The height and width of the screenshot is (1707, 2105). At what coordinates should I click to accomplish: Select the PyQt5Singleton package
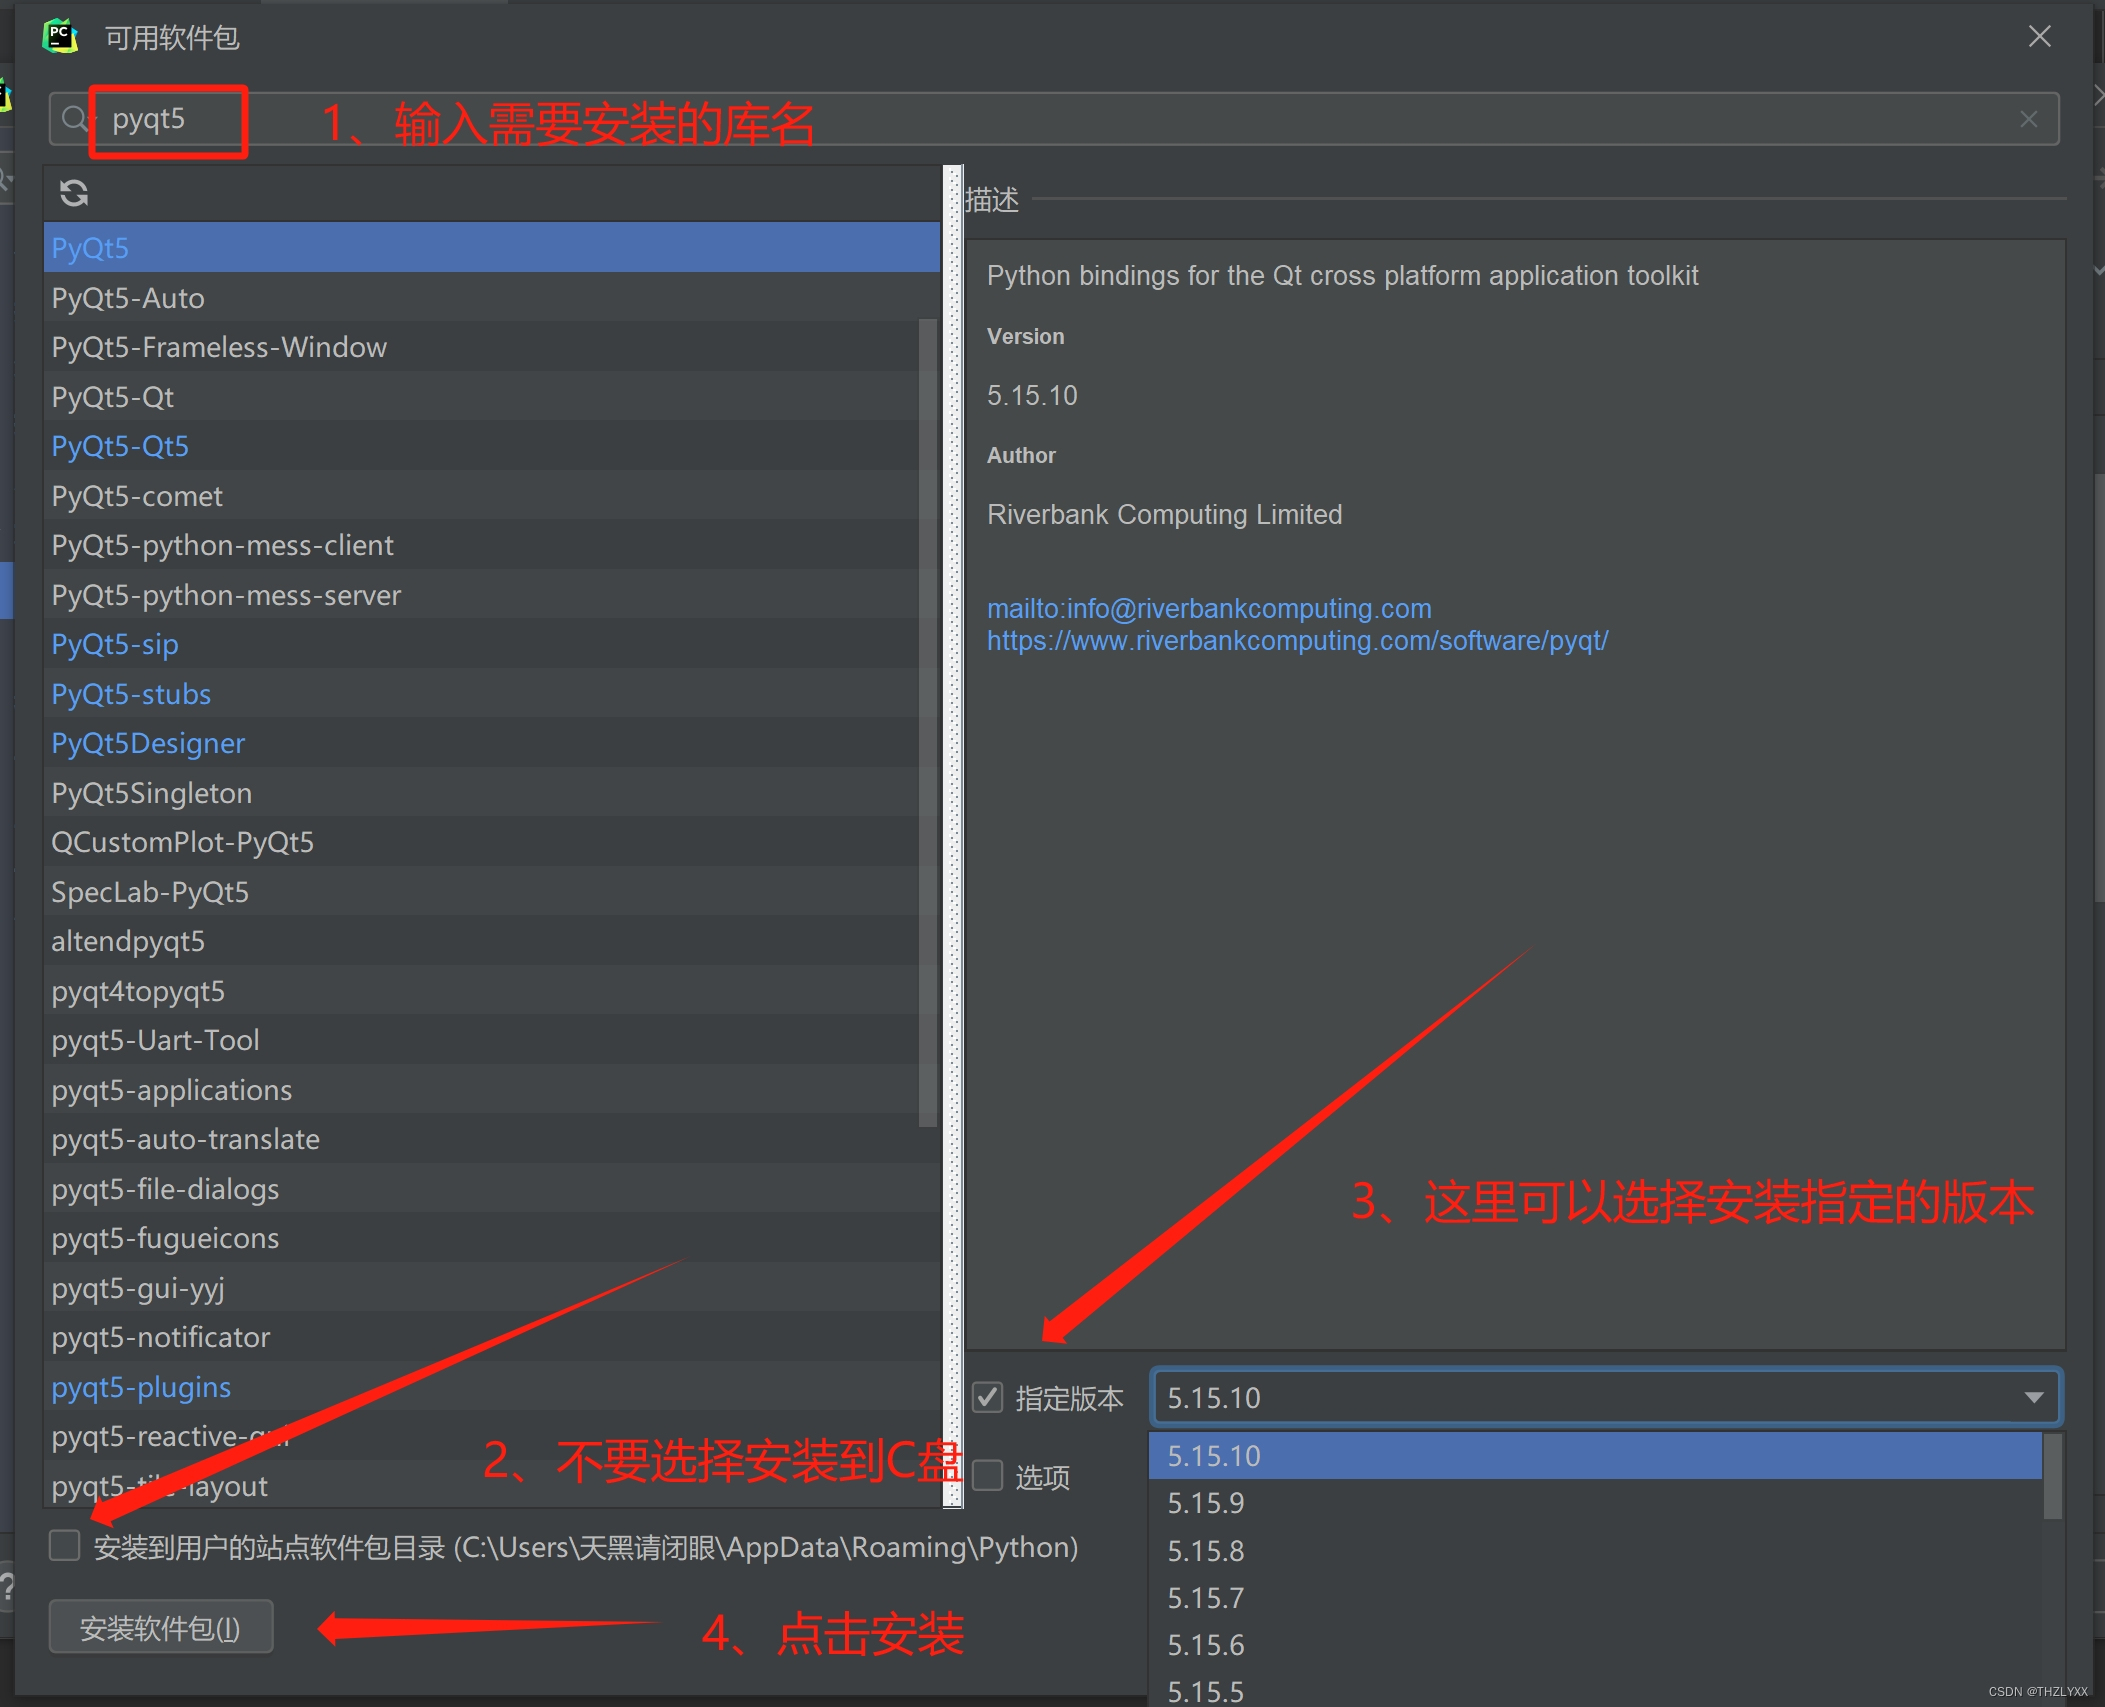click(482, 792)
